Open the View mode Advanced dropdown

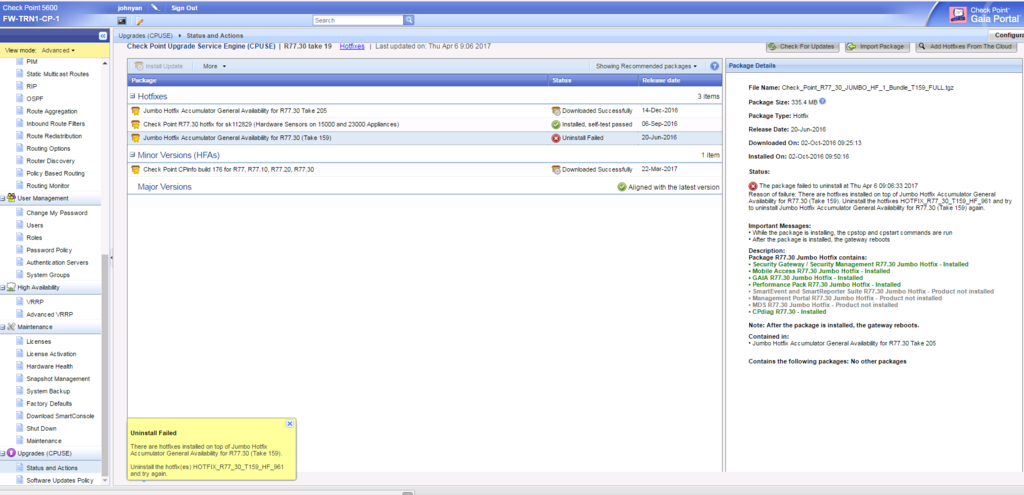[58, 50]
